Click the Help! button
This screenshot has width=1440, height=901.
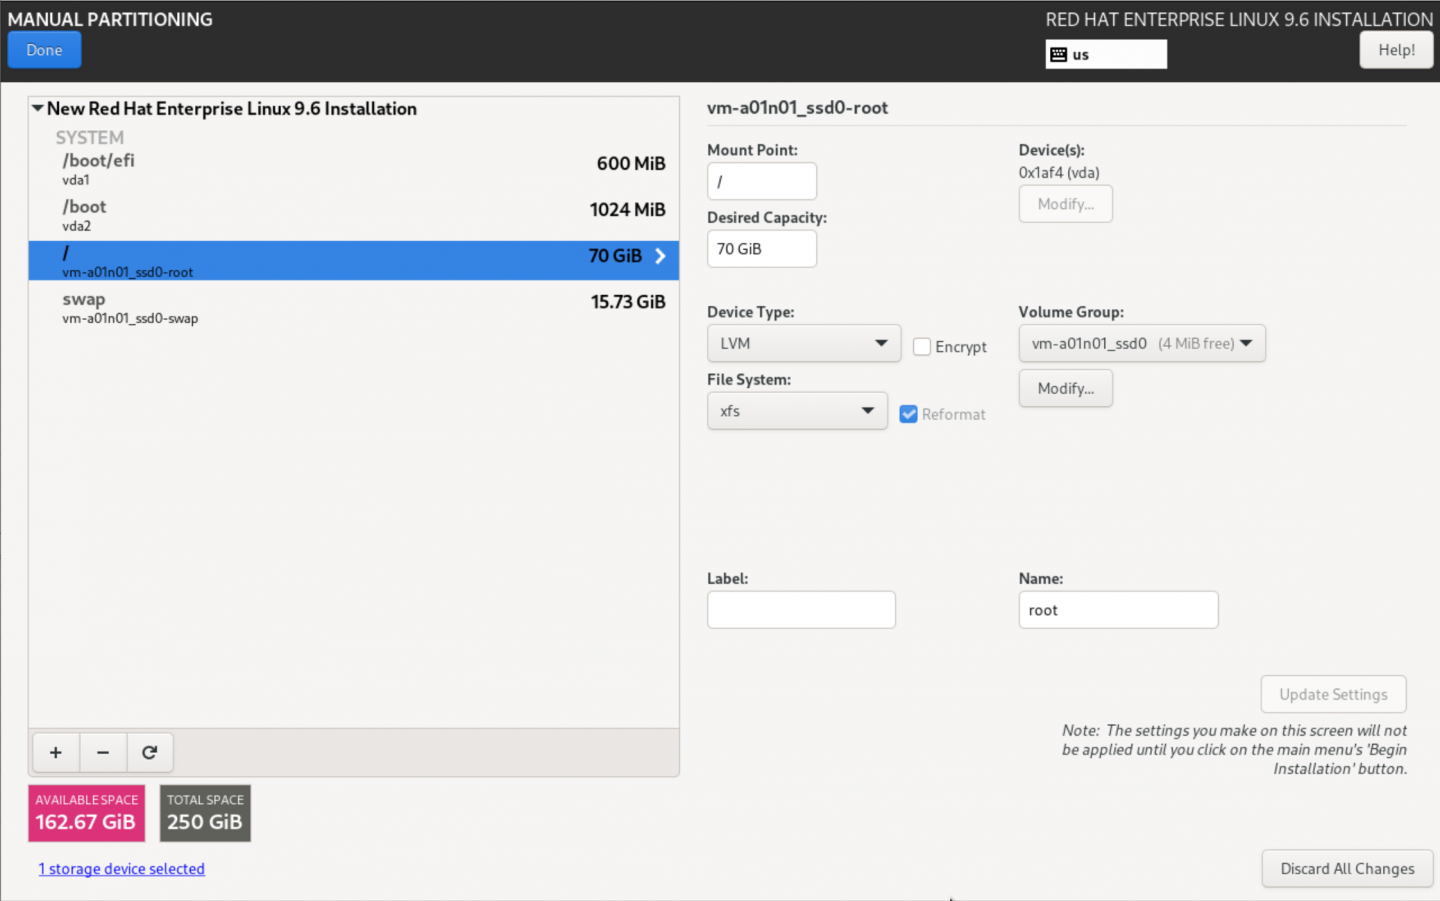1395,50
